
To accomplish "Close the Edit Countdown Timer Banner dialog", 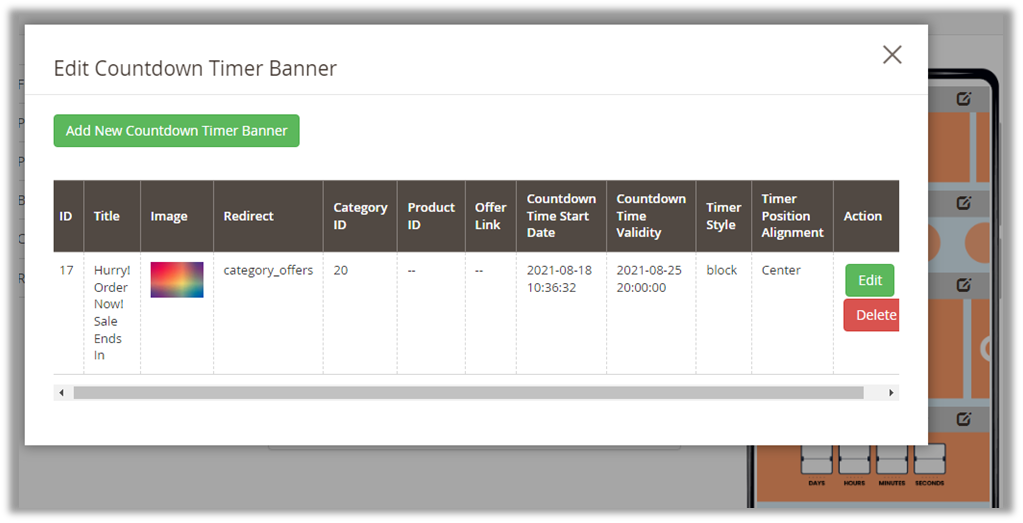I will [892, 55].
